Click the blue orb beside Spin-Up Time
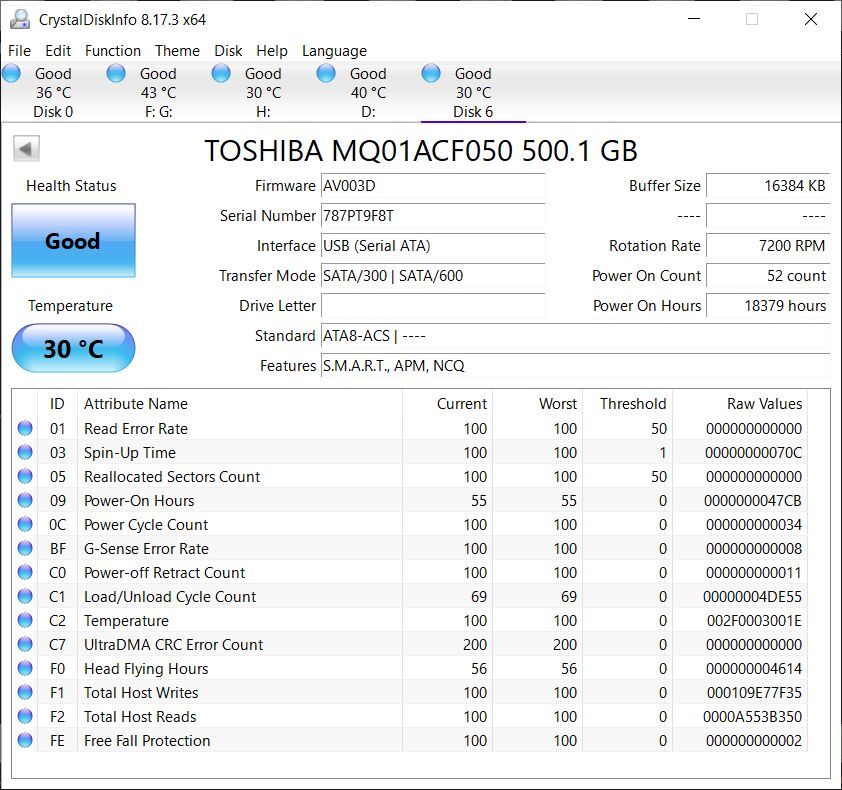Viewport: 842px width, 790px height. click(25, 452)
